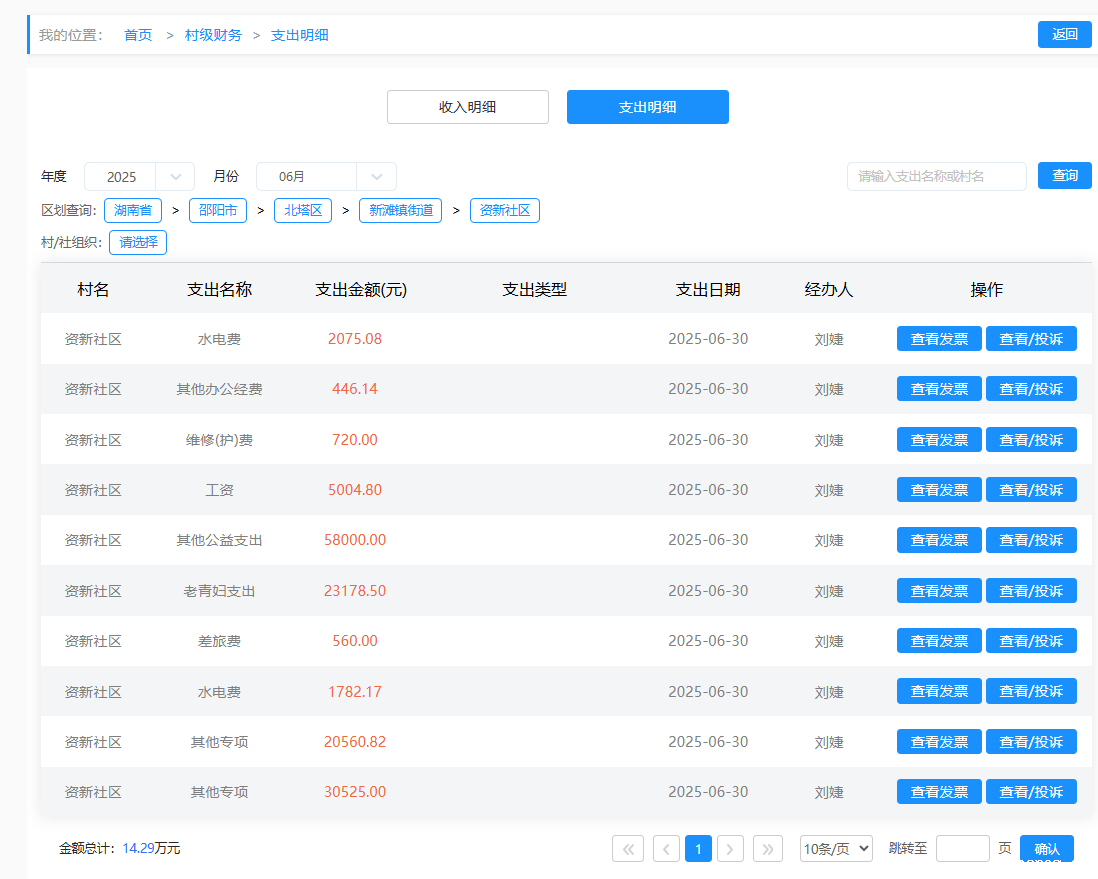The width and height of the screenshot is (1098, 879).
Task: Click the next page arrow
Action: (730, 849)
